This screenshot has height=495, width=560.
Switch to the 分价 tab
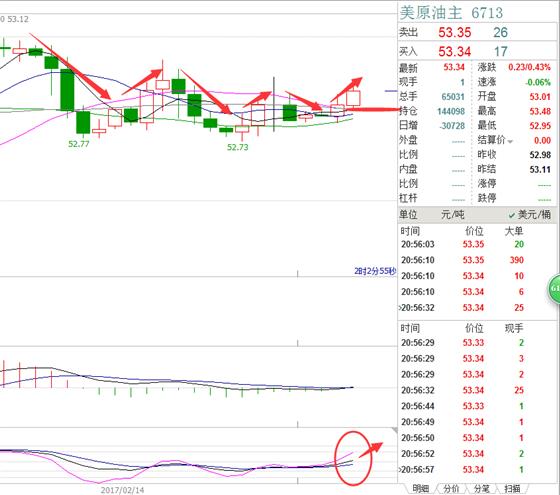coord(451,488)
